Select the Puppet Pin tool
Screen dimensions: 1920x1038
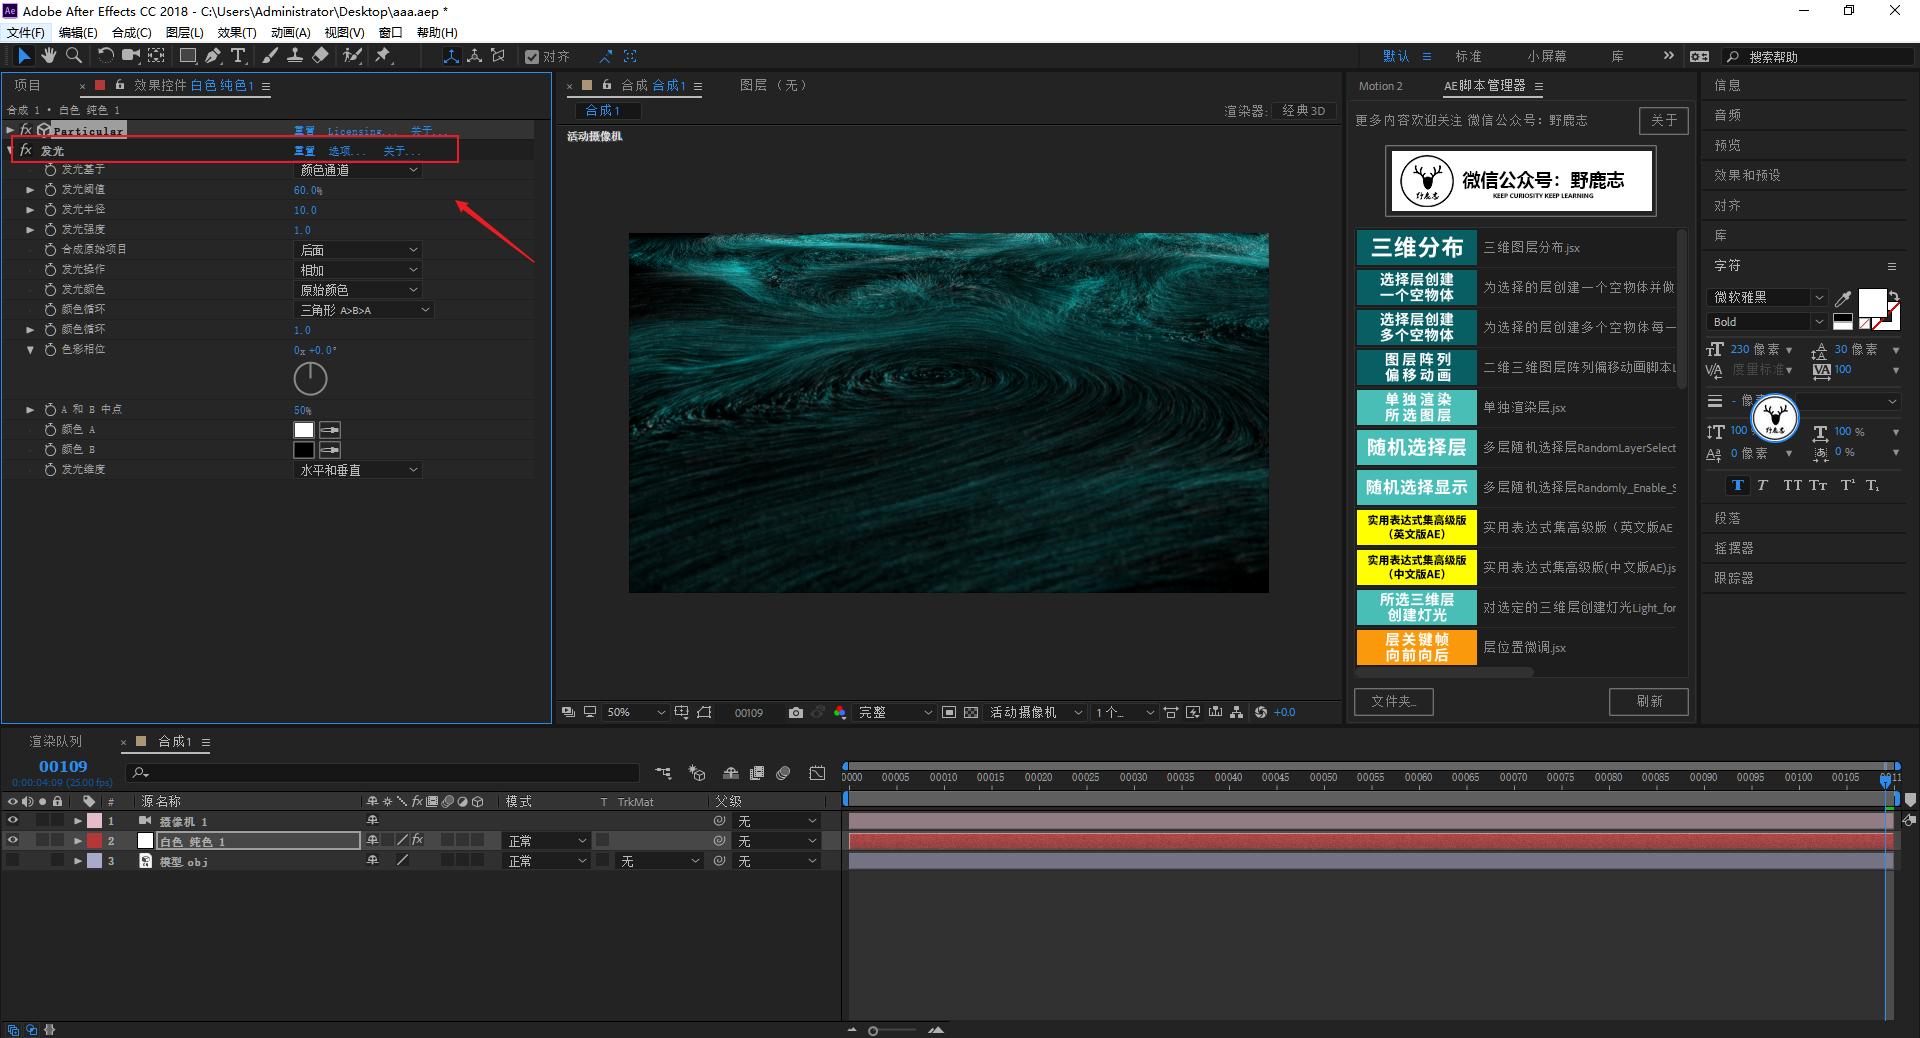383,56
